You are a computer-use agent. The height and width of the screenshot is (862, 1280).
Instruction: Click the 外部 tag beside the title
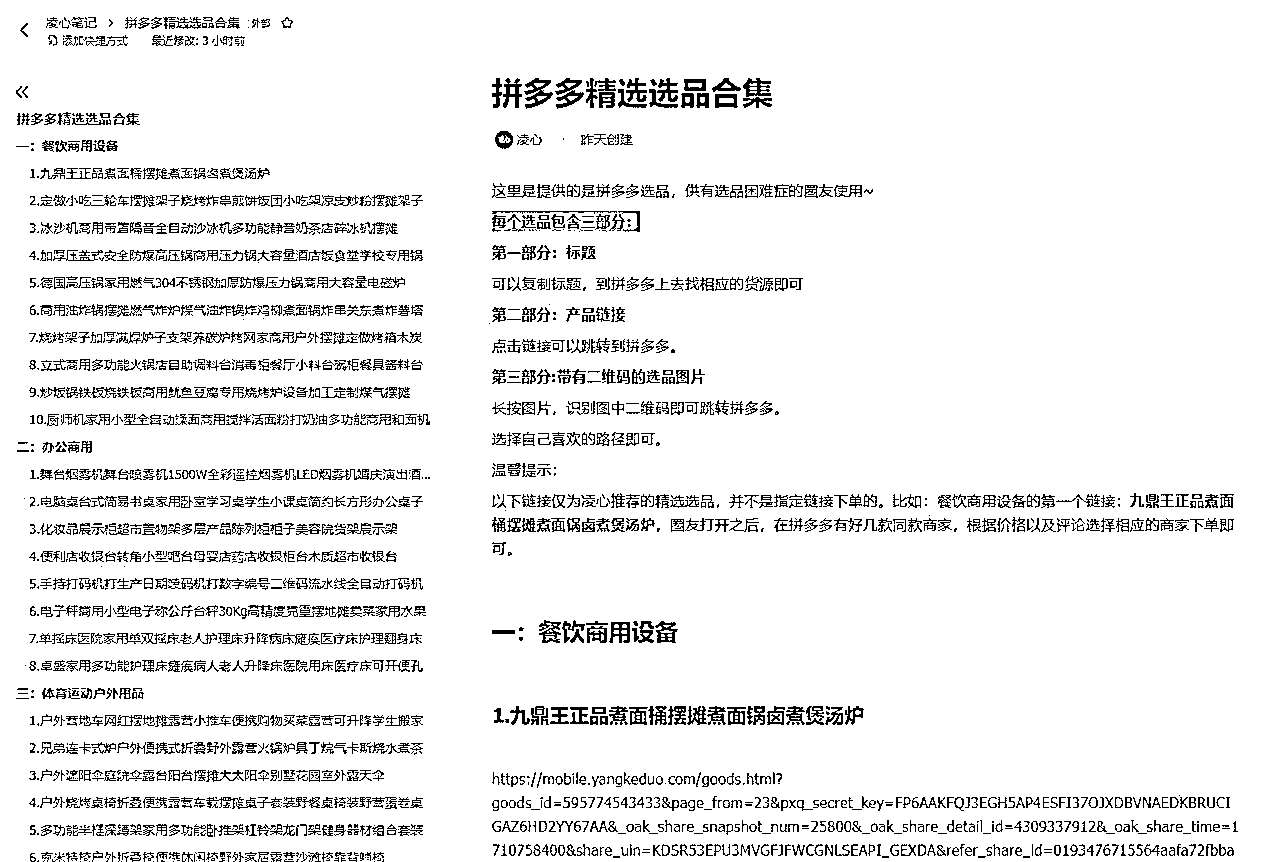(261, 22)
